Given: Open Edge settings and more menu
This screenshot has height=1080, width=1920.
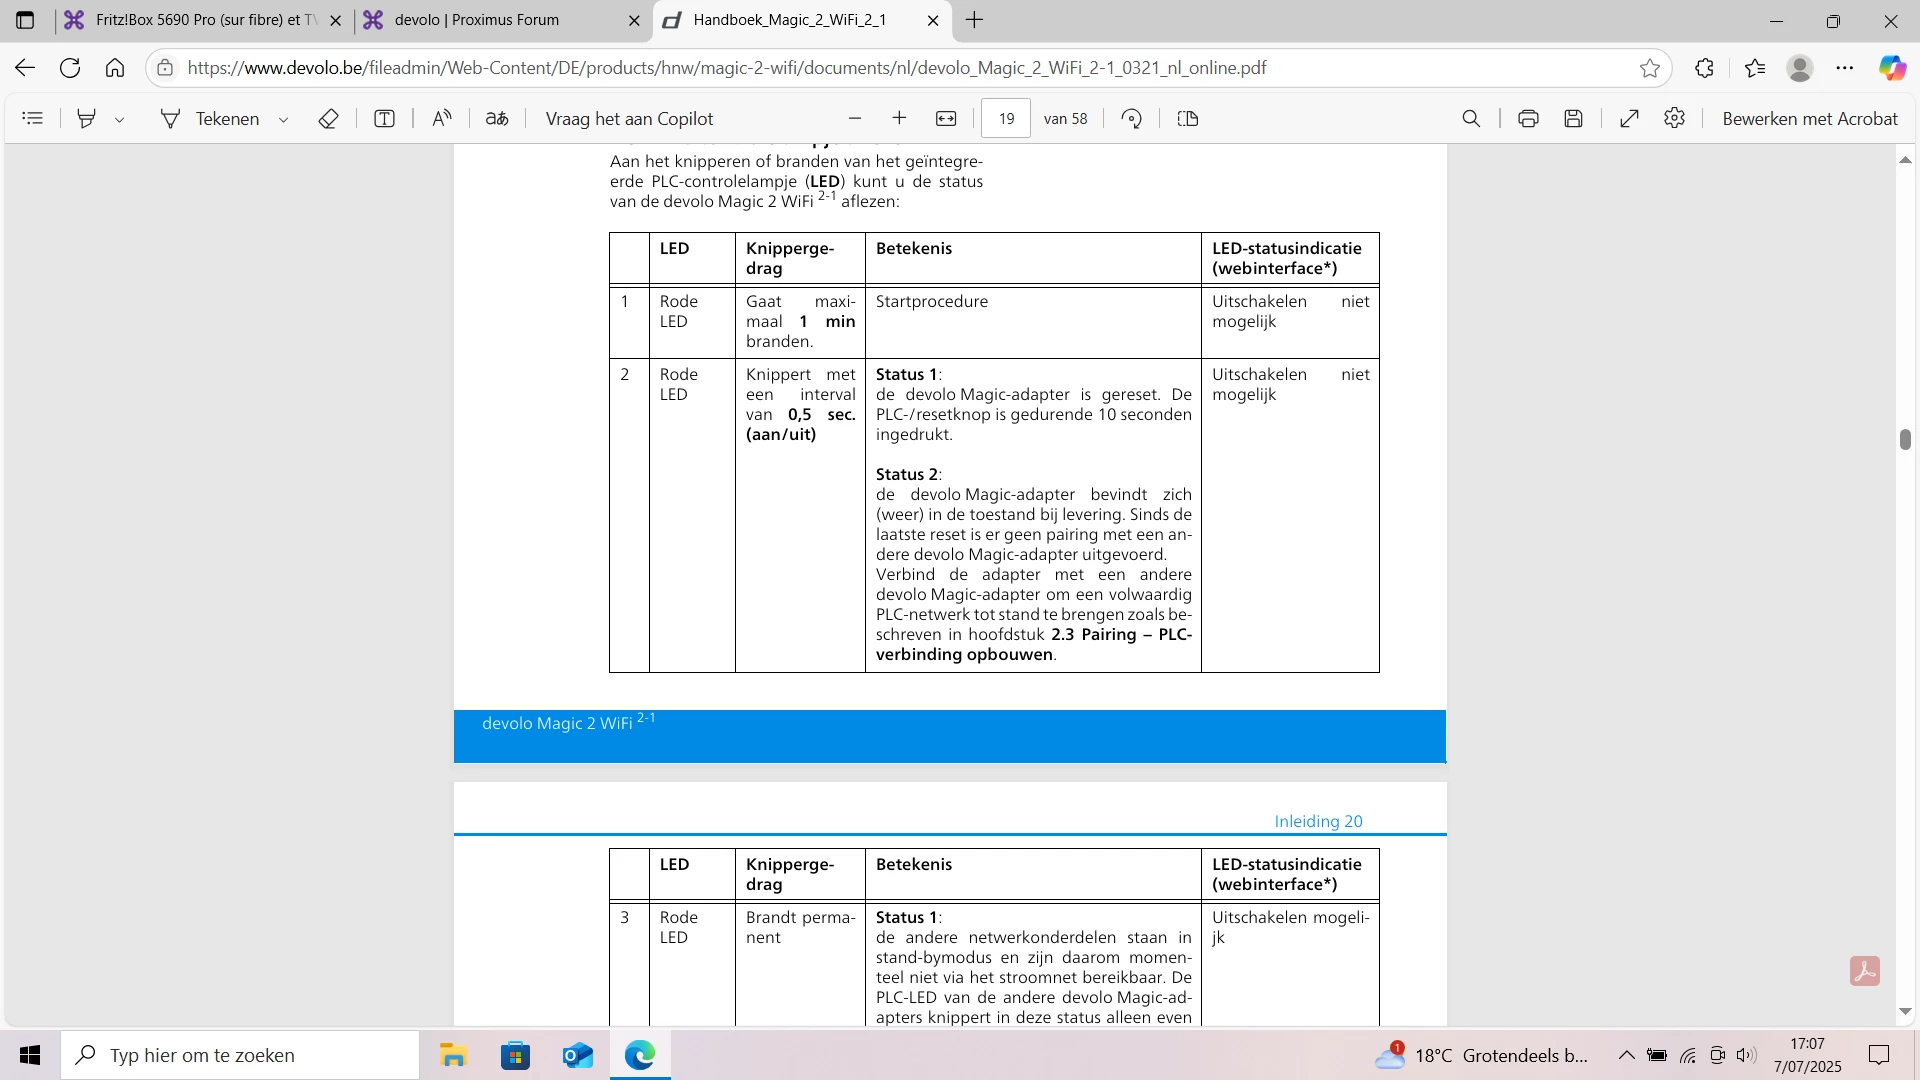Looking at the screenshot, I should pyautogui.click(x=1845, y=68).
